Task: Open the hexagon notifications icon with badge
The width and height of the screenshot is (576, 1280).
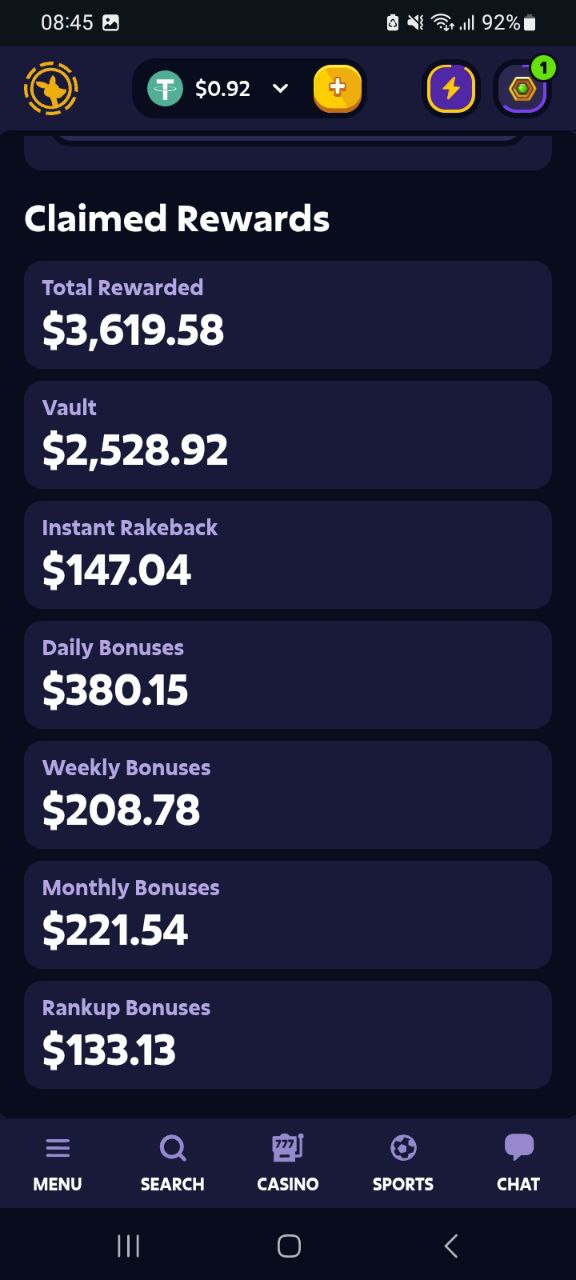Action: (x=523, y=89)
